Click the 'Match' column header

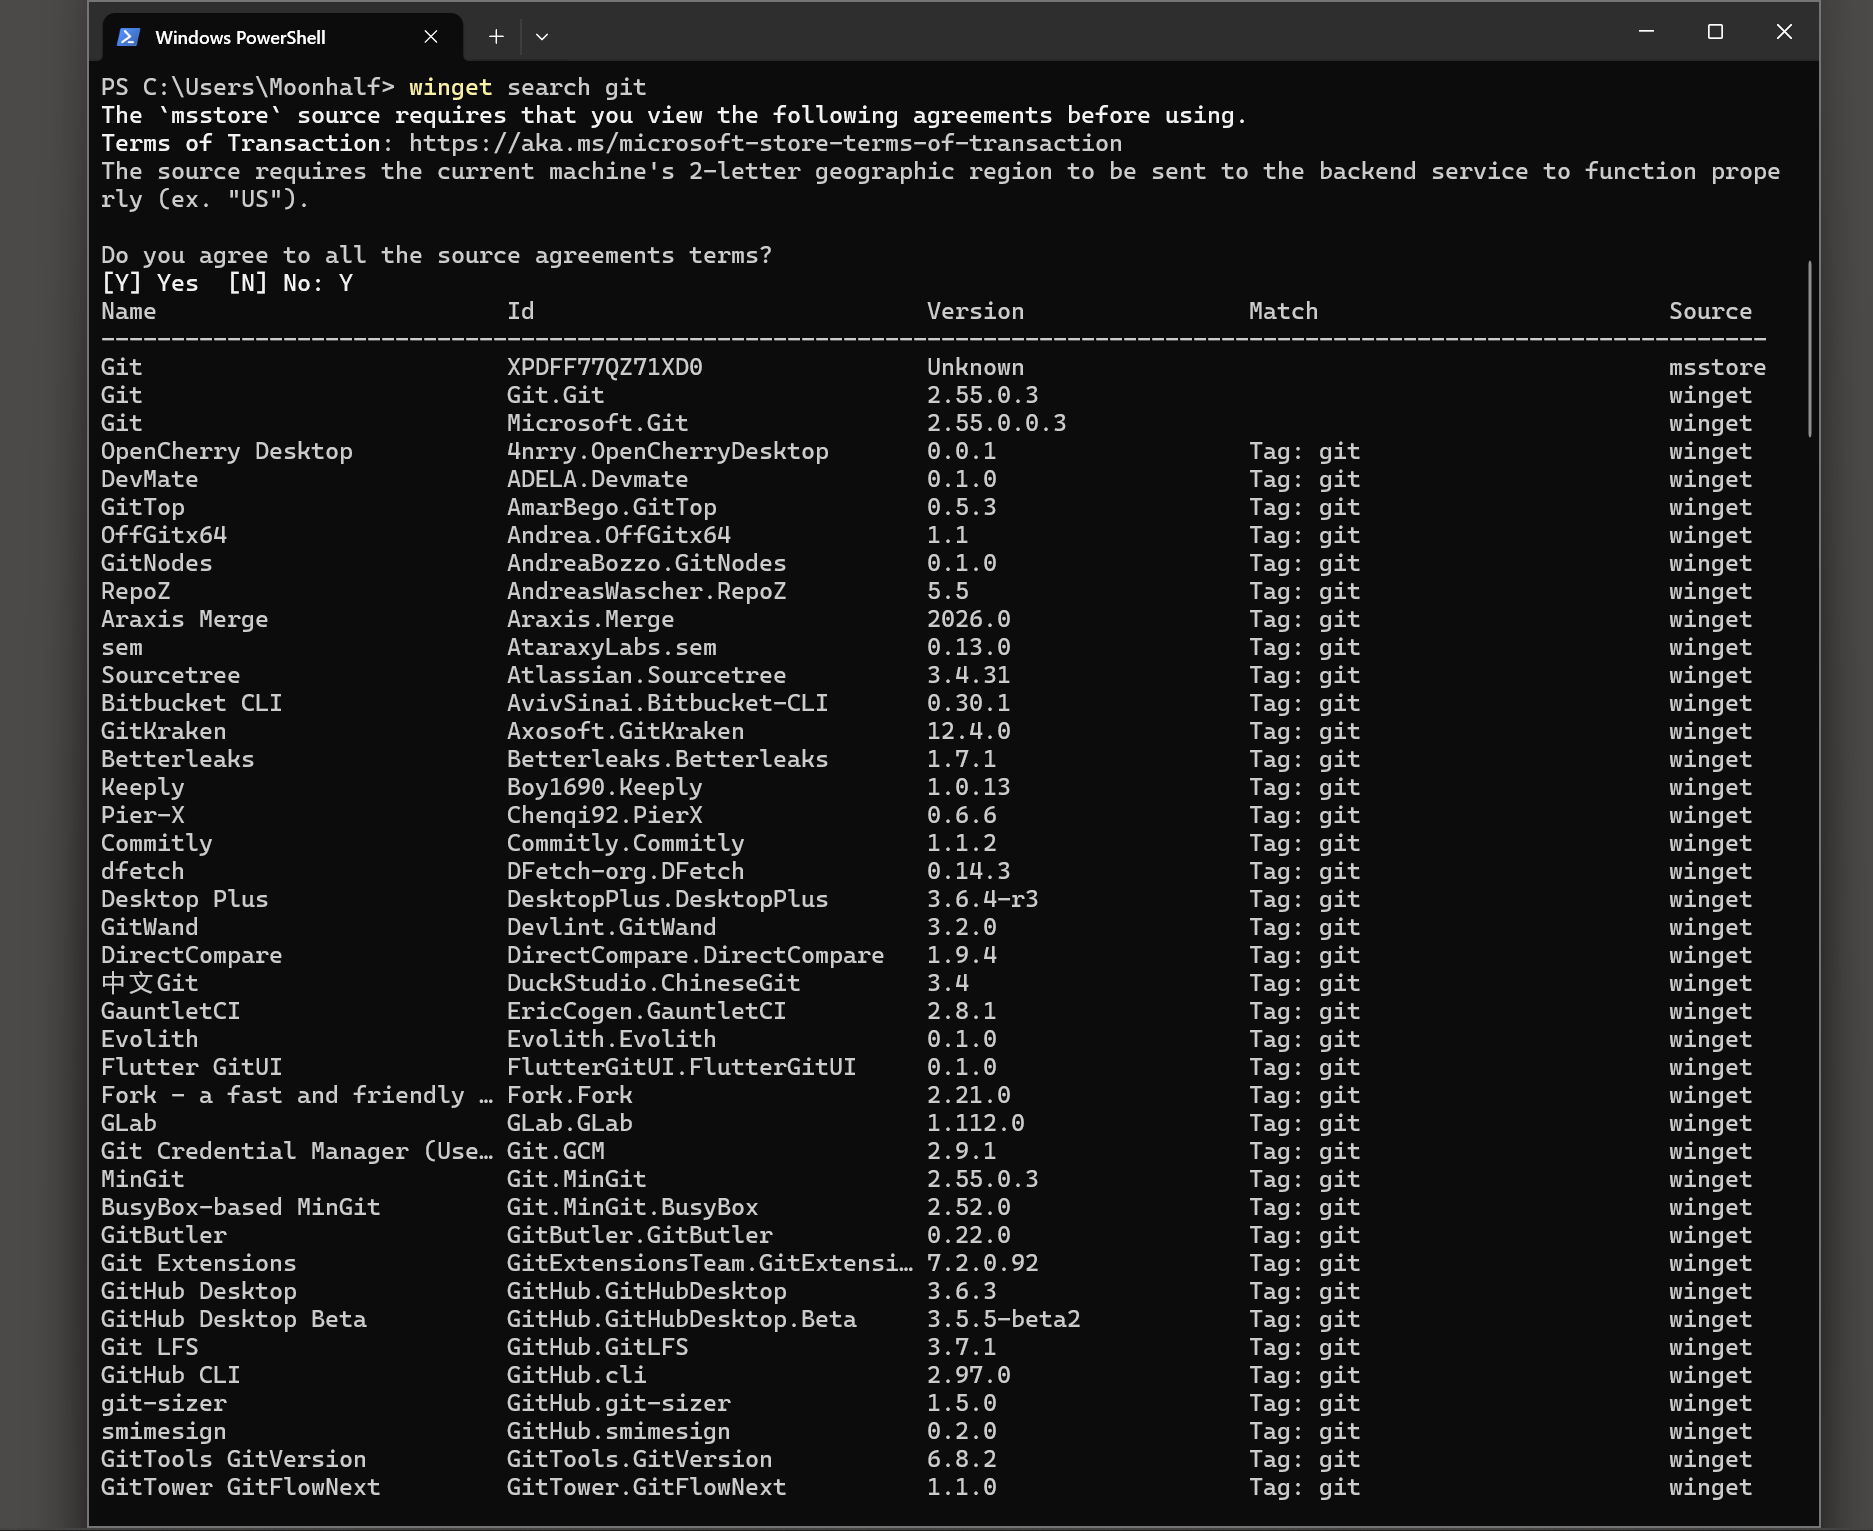[1283, 311]
